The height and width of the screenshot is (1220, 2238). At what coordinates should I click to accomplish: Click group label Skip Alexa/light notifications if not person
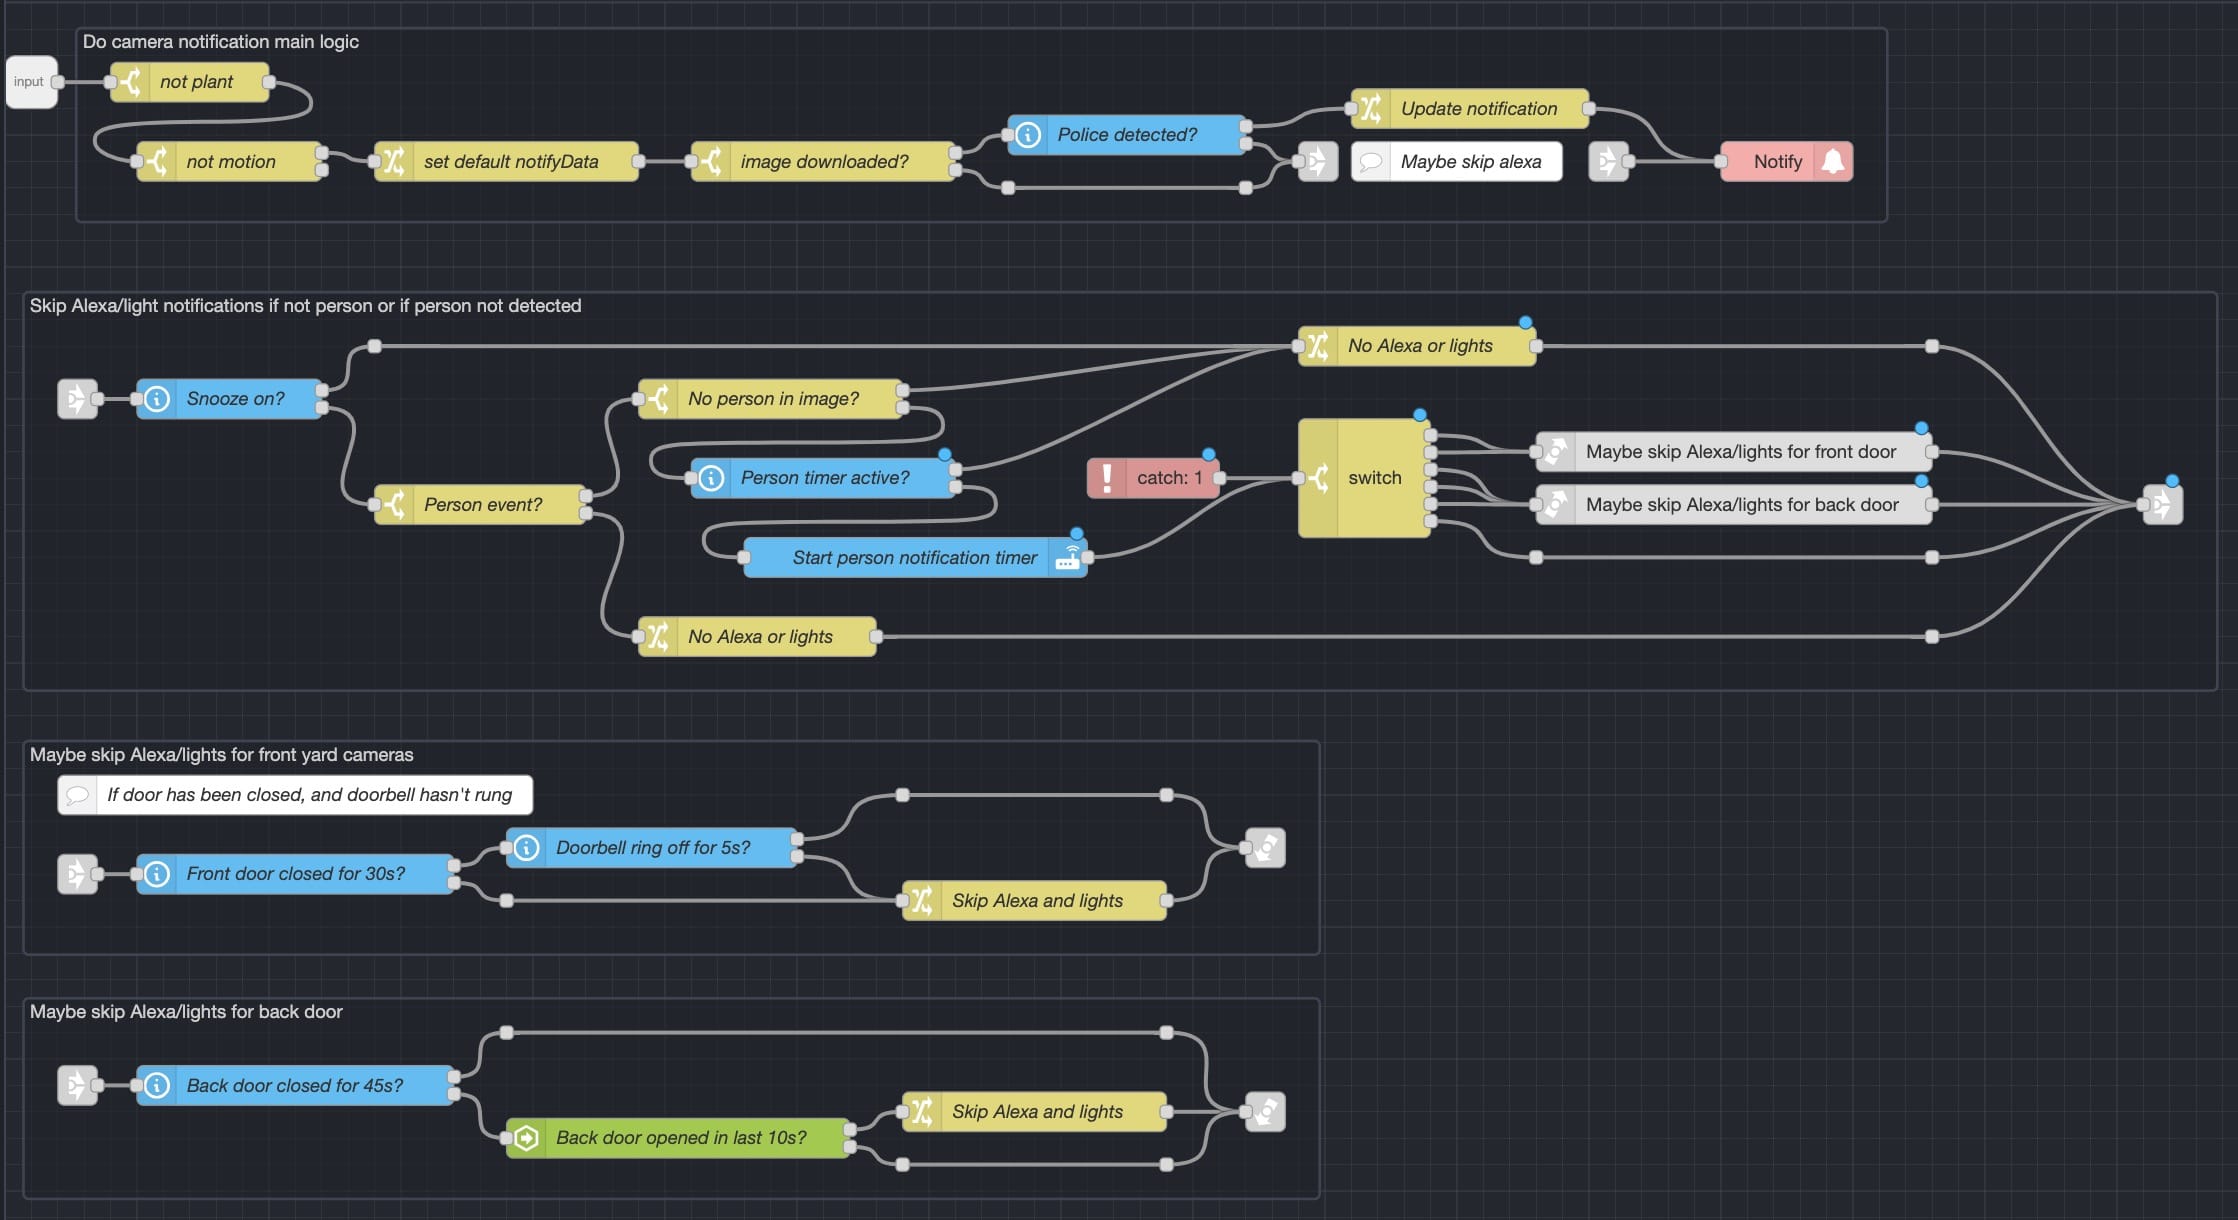point(305,306)
